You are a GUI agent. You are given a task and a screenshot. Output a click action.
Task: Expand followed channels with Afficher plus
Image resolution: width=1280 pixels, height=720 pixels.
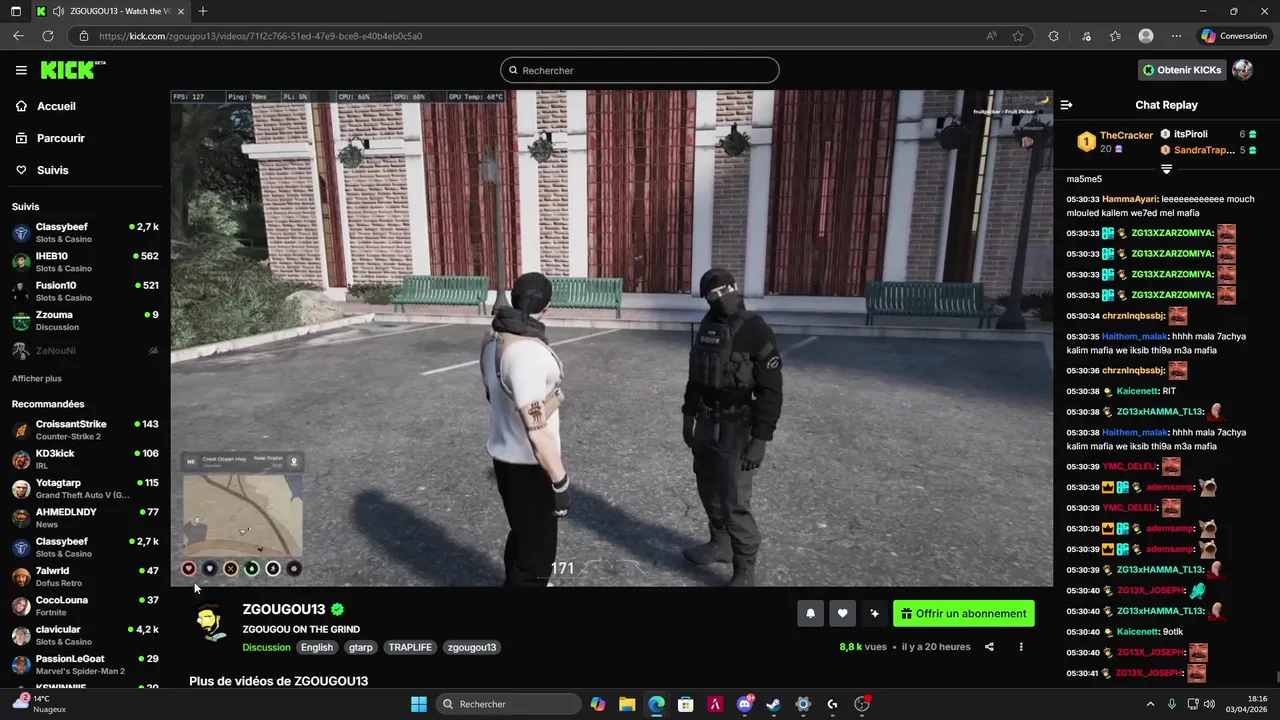tap(37, 379)
